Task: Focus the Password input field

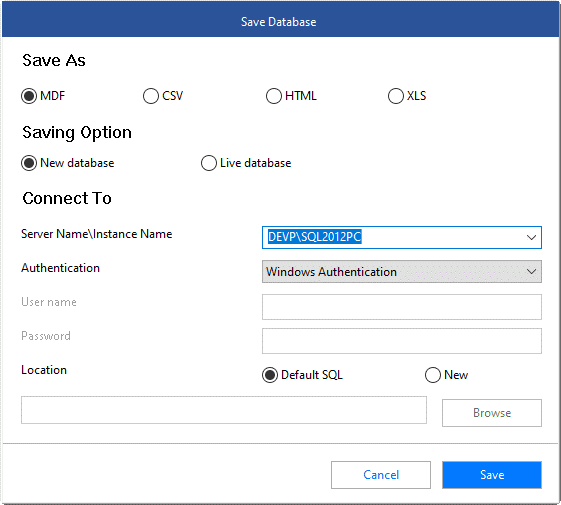Action: [402, 341]
